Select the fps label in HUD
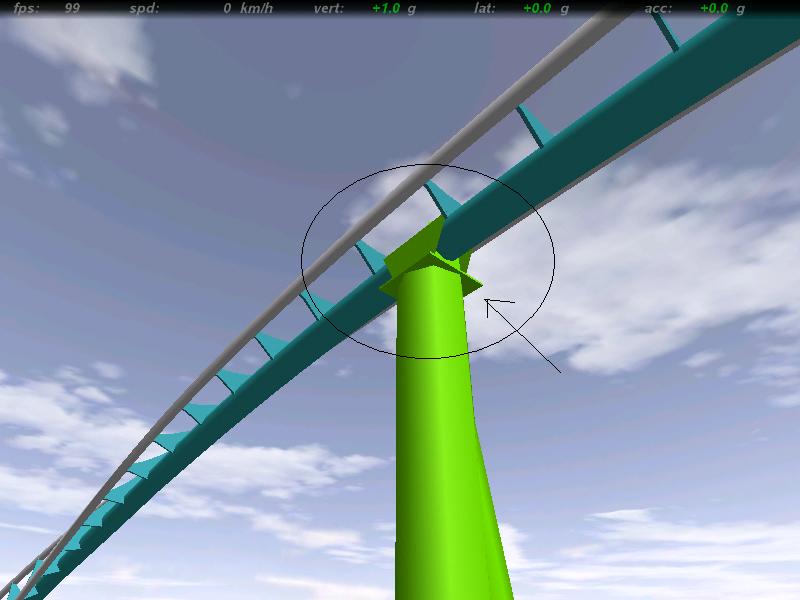This screenshot has width=800, height=600. coord(26,9)
